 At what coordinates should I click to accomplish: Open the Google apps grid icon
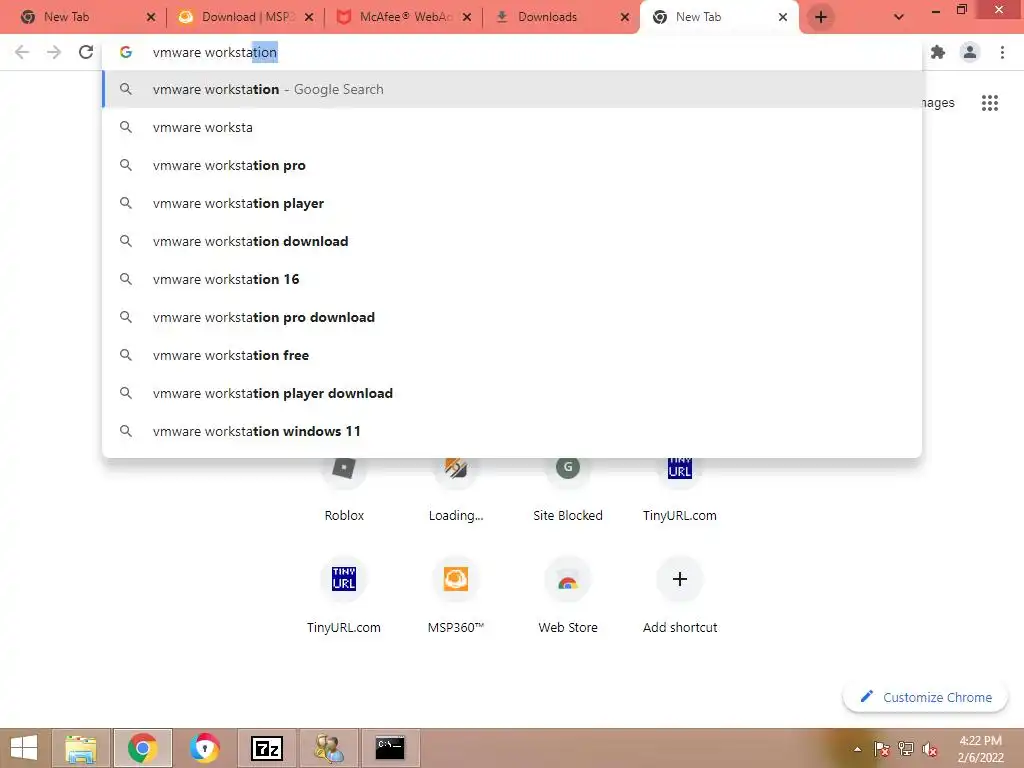coord(989,103)
